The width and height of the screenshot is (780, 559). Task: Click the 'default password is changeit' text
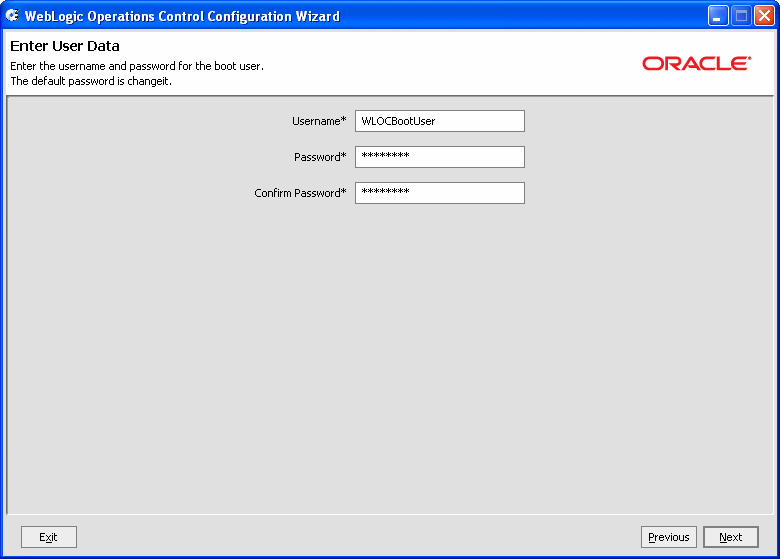click(x=91, y=81)
